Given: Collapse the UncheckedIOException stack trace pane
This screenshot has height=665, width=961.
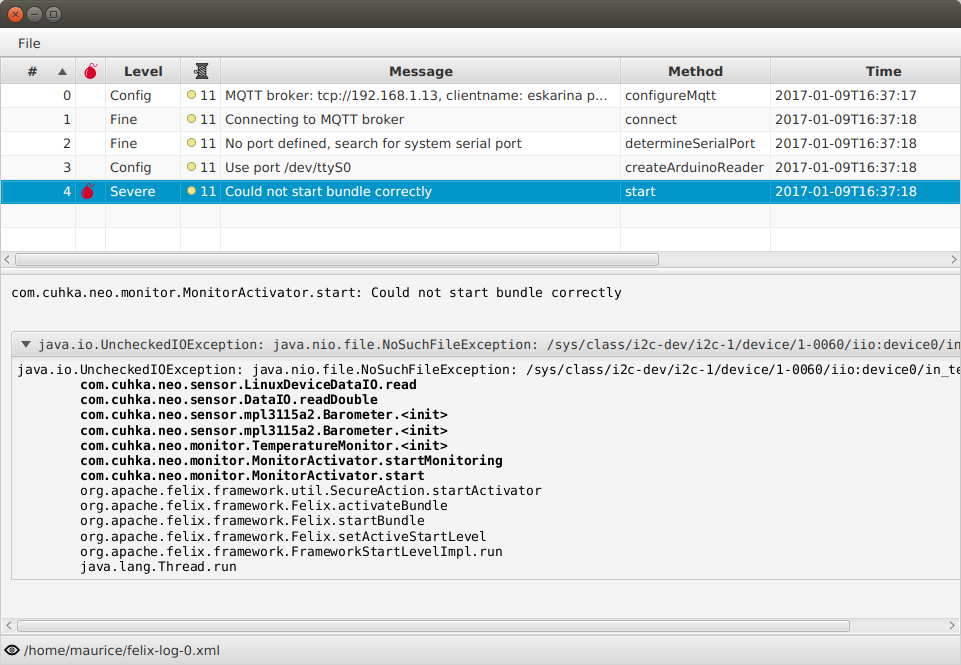Looking at the screenshot, I should (26, 344).
